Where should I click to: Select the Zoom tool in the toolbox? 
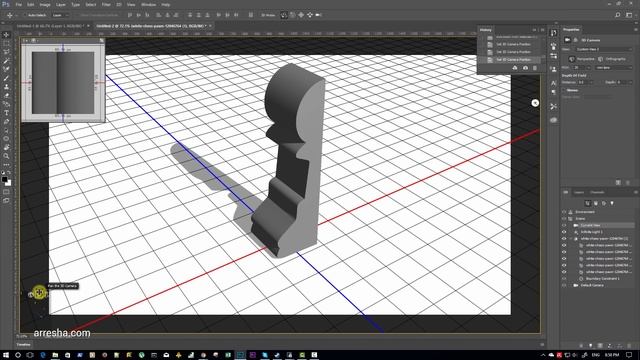pos(6,156)
